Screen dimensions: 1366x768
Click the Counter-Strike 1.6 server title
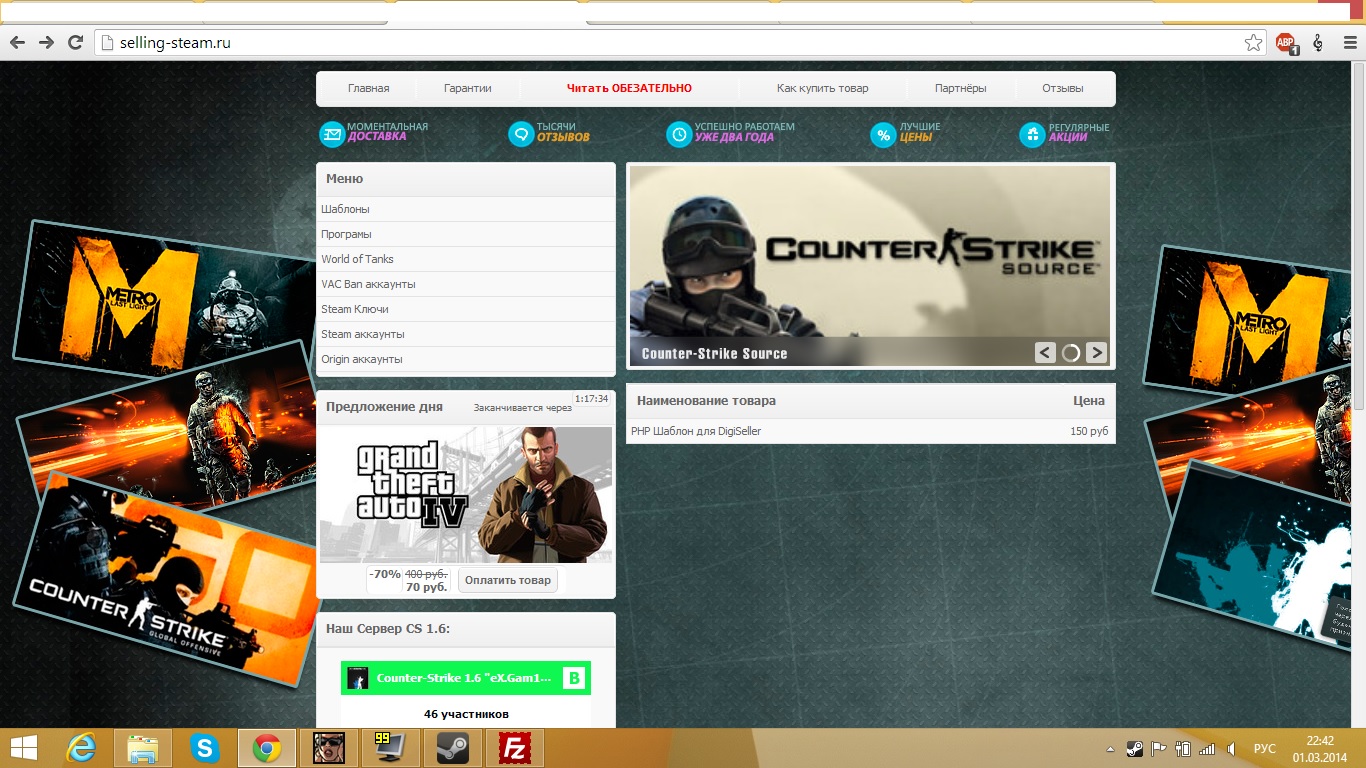(464, 678)
